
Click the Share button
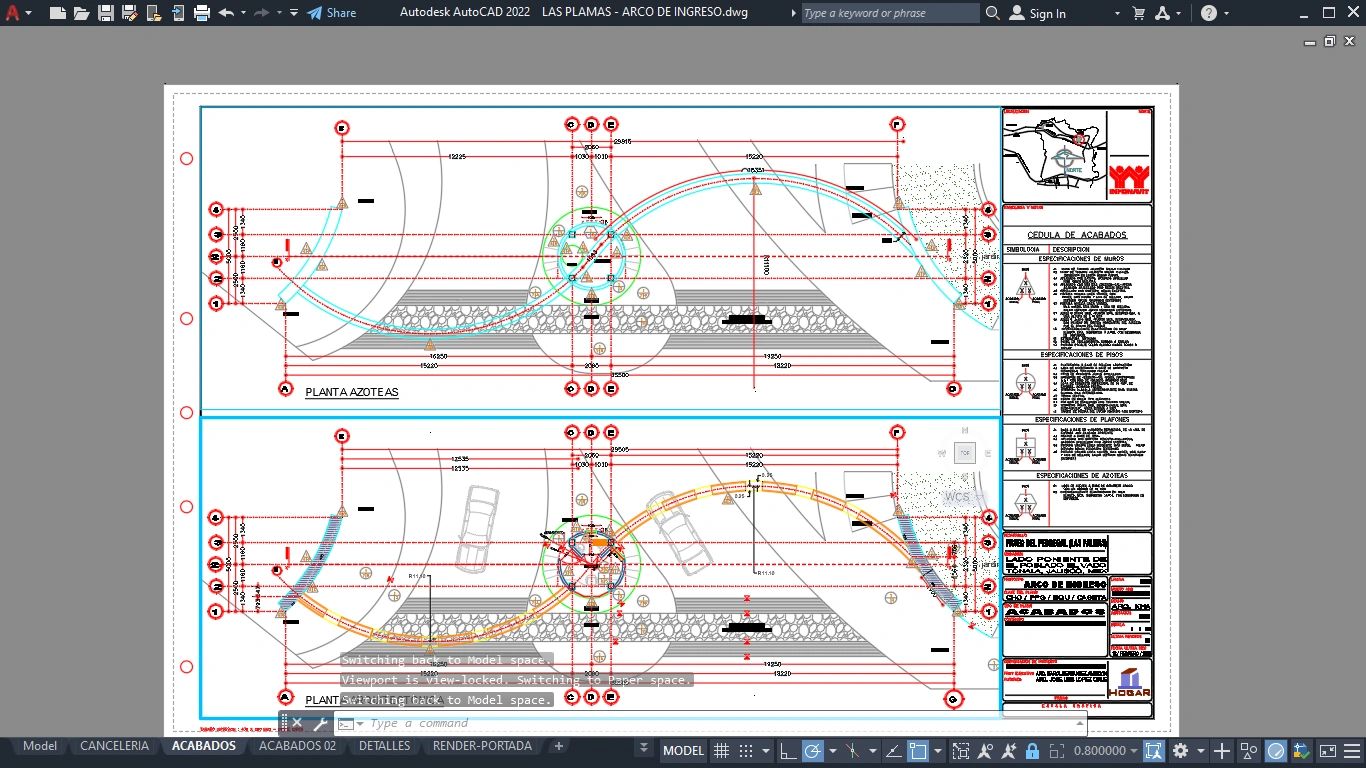coord(331,13)
